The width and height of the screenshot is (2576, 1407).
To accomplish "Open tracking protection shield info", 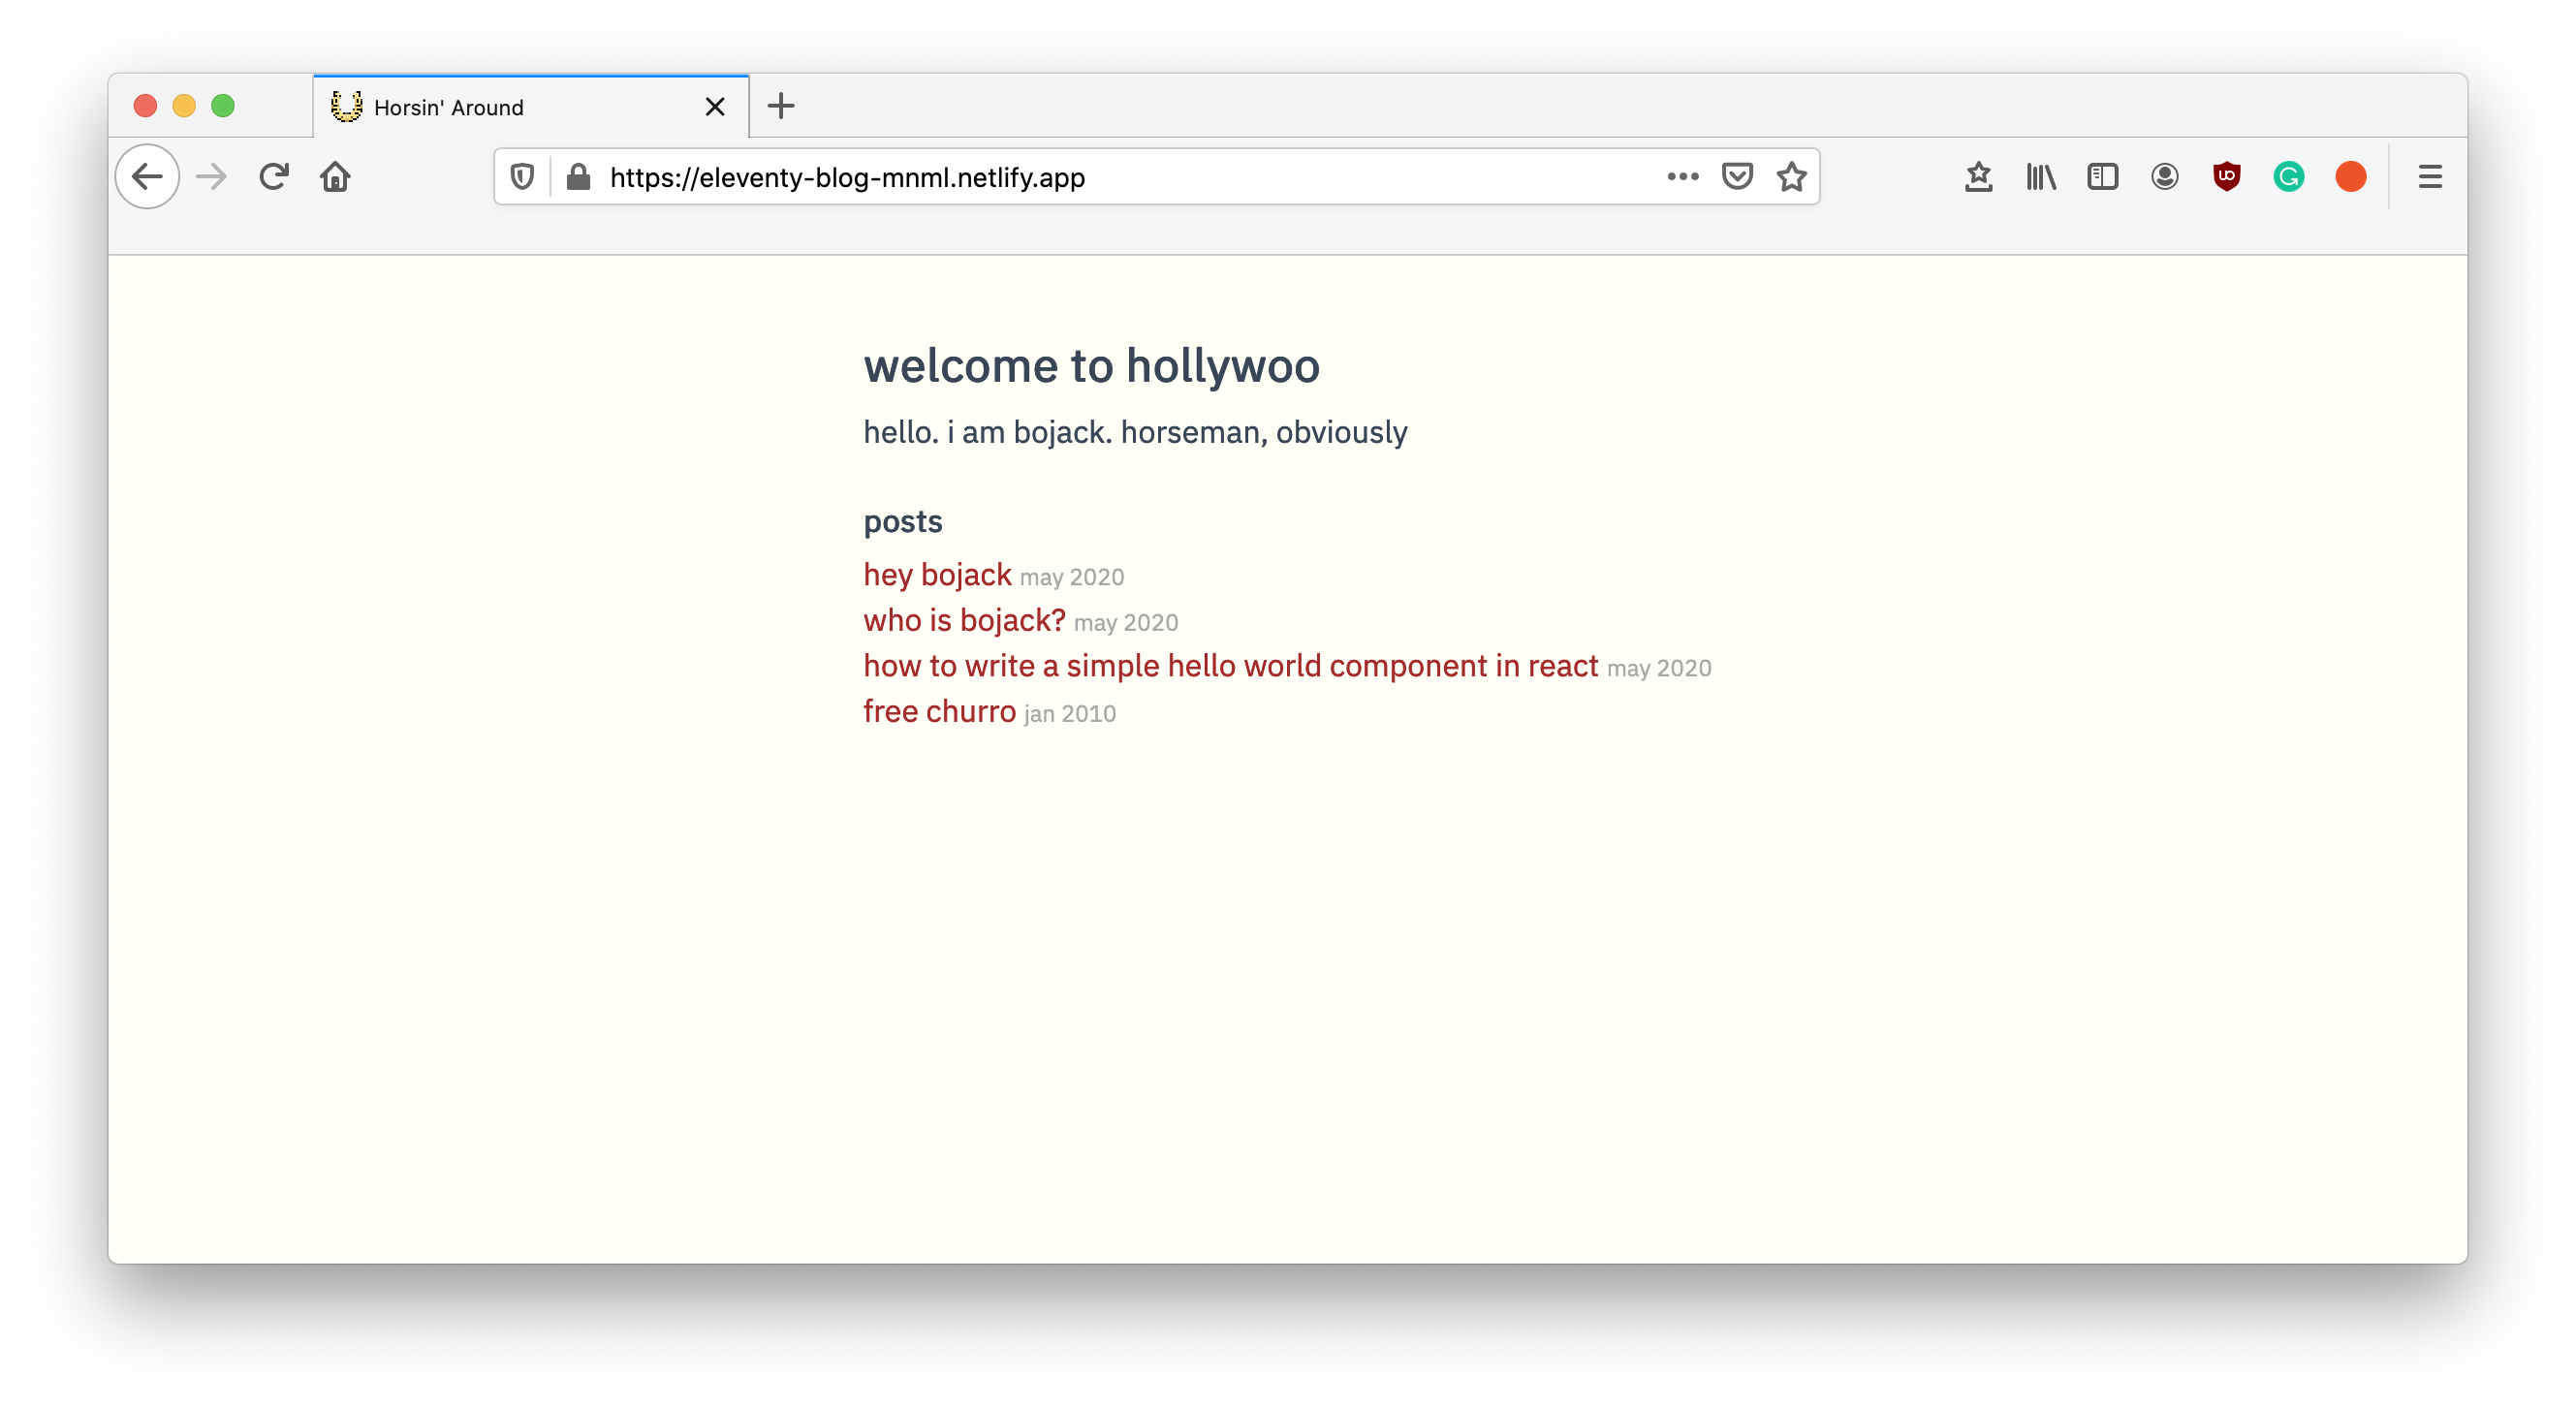I will click(522, 177).
